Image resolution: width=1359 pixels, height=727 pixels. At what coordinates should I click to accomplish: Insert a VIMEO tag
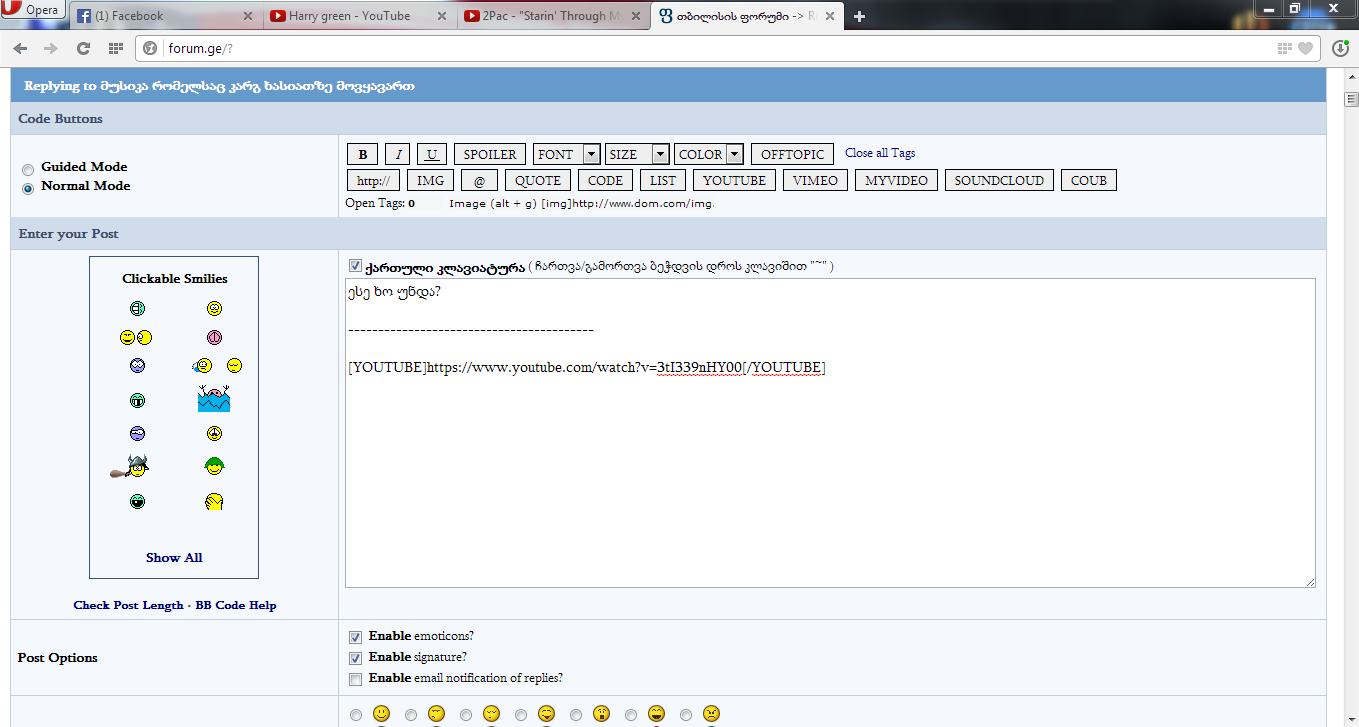[816, 181]
